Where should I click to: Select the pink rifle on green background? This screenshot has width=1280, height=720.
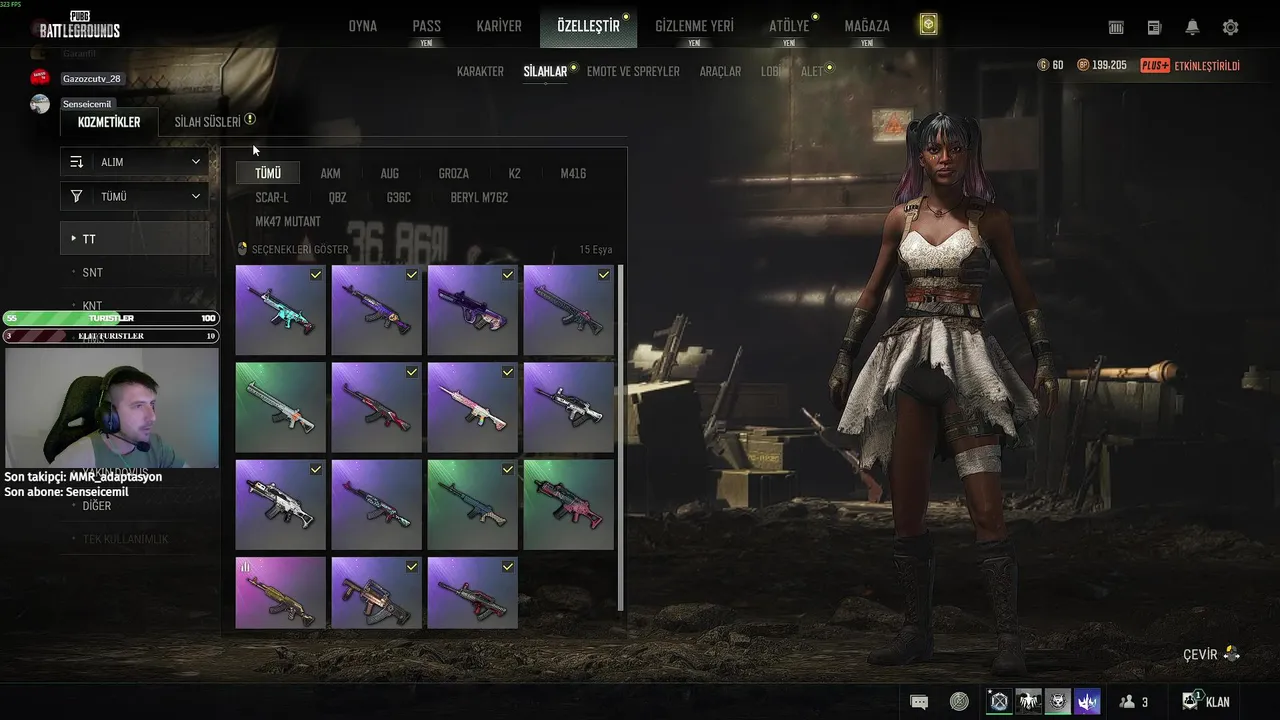tap(568, 504)
